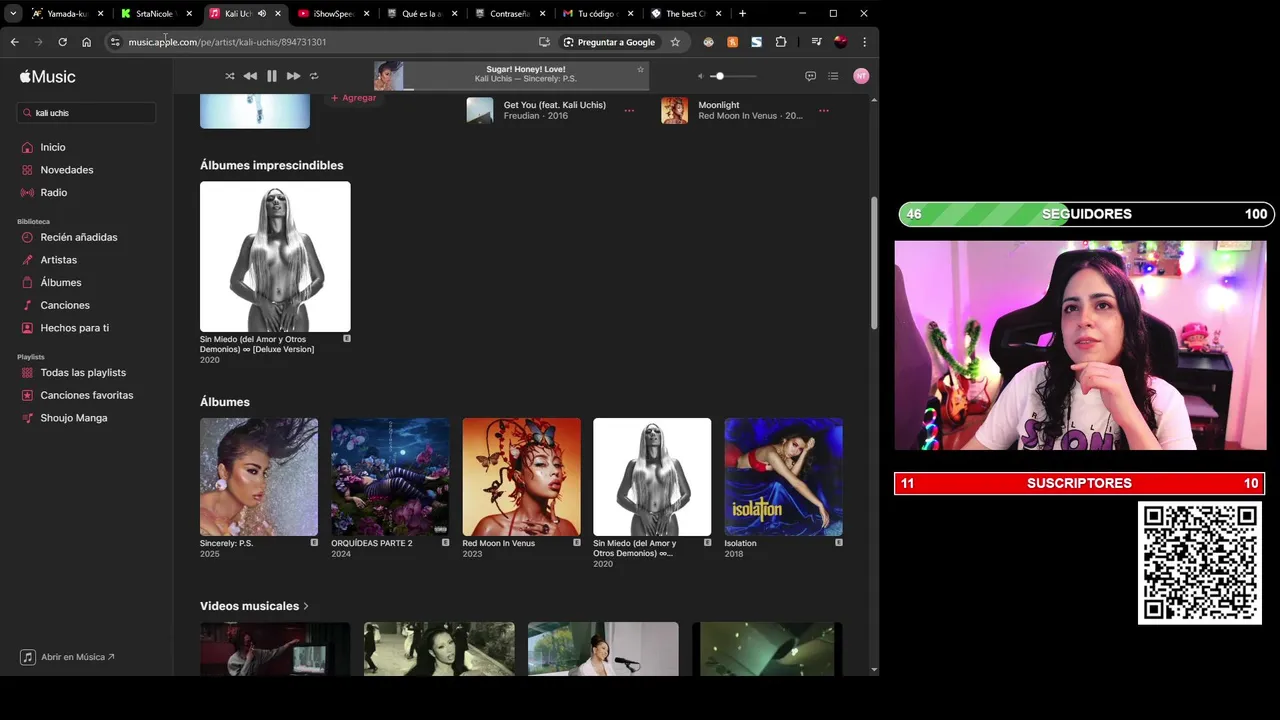This screenshot has height=720, width=1280.
Task: Open a new browser tab
Action: [742, 14]
